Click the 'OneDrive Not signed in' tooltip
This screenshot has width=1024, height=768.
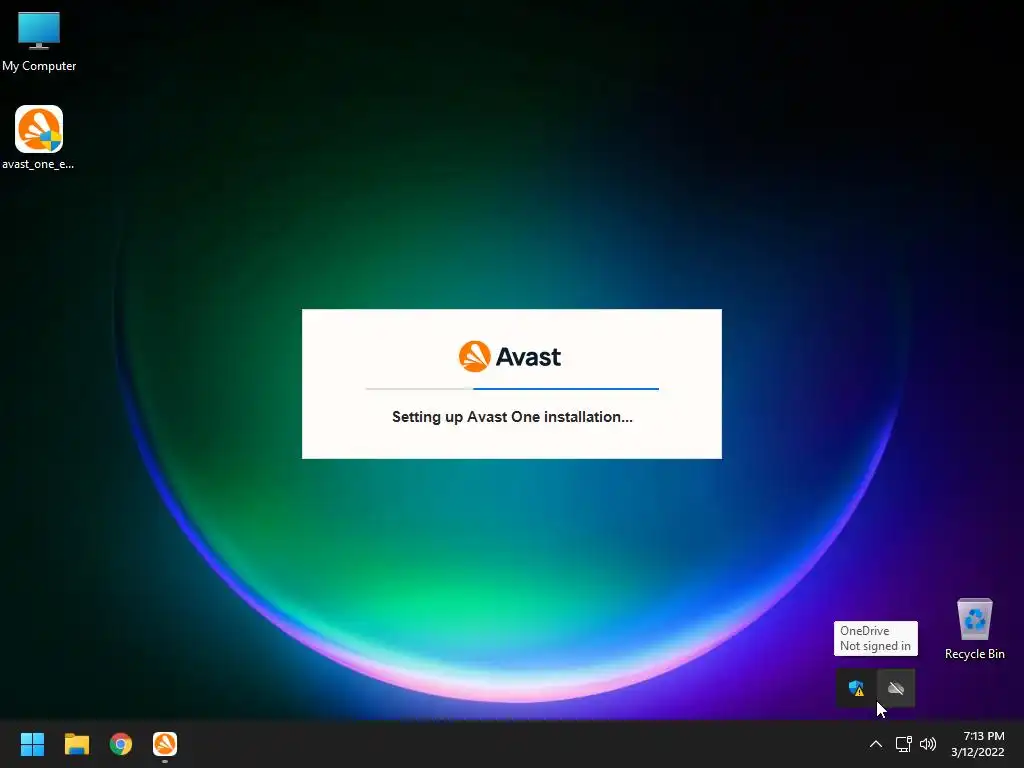(876, 638)
